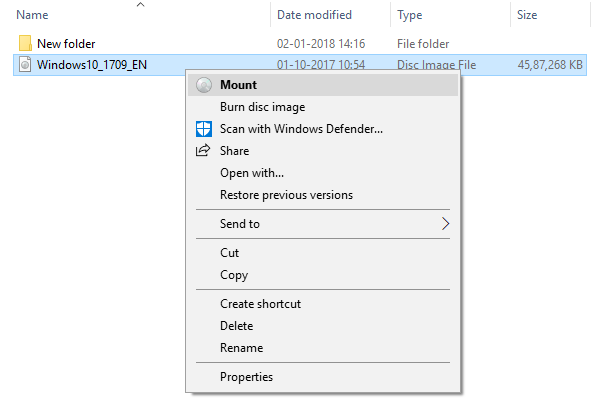Select Delete from the context menu
This screenshot has height=408, width=603.
click(323, 326)
